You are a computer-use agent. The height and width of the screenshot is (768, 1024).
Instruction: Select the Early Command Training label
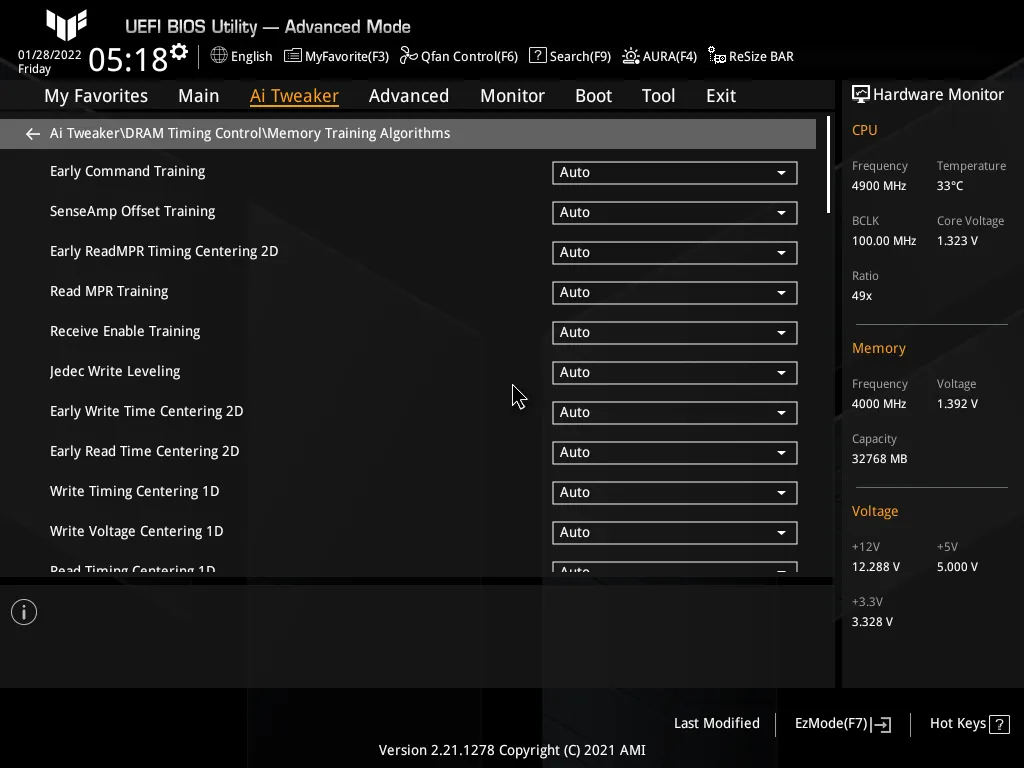coord(127,171)
